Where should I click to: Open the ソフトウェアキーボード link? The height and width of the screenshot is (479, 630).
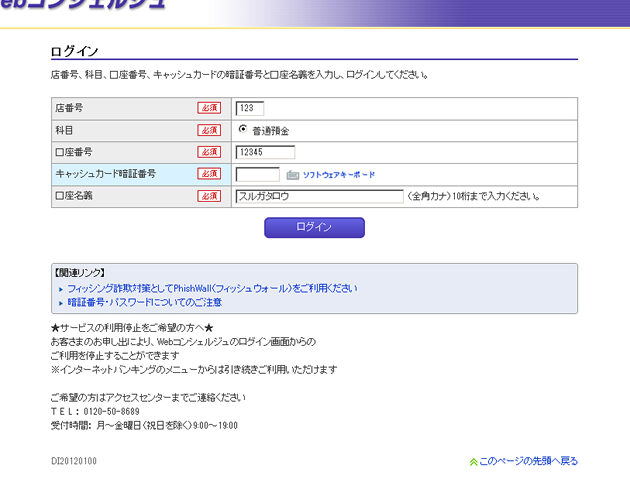point(339,175)
